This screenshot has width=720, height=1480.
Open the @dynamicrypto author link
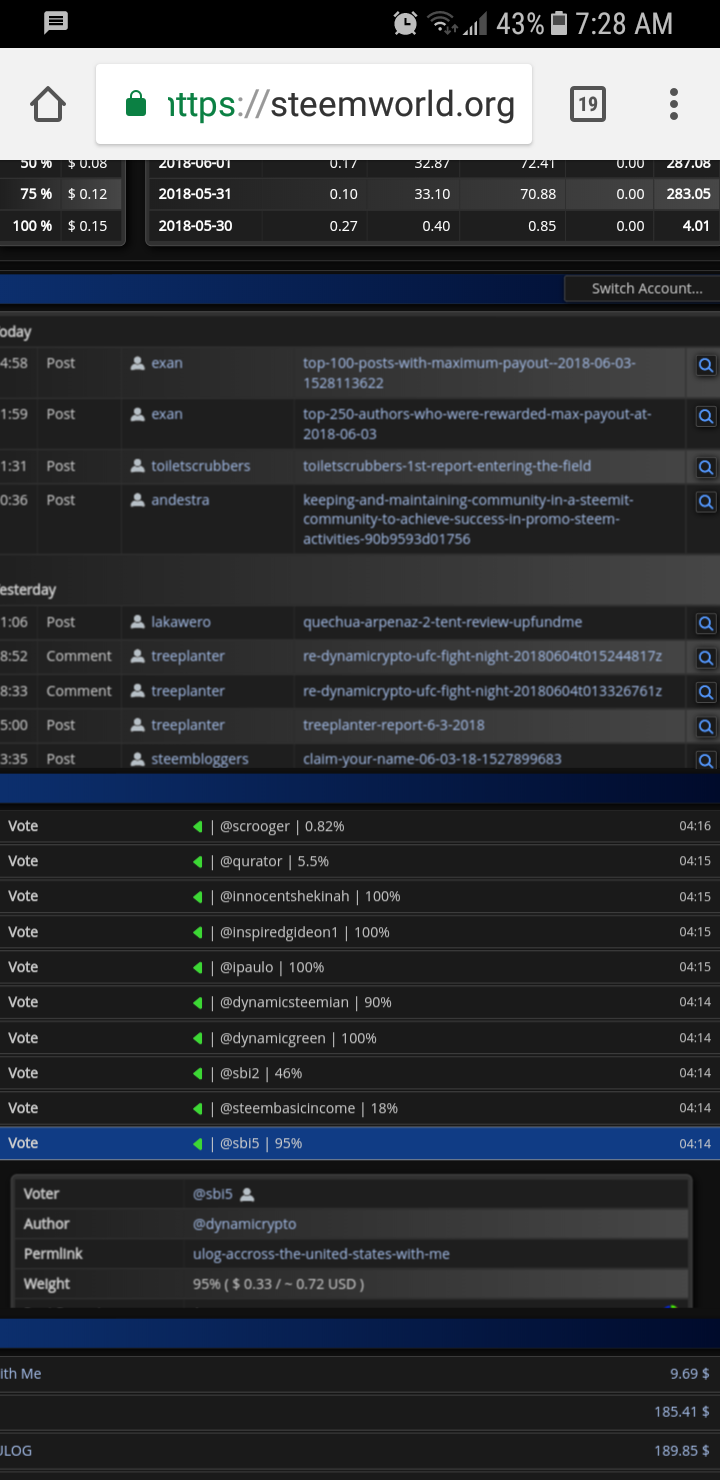click(x=244, y=1224)
